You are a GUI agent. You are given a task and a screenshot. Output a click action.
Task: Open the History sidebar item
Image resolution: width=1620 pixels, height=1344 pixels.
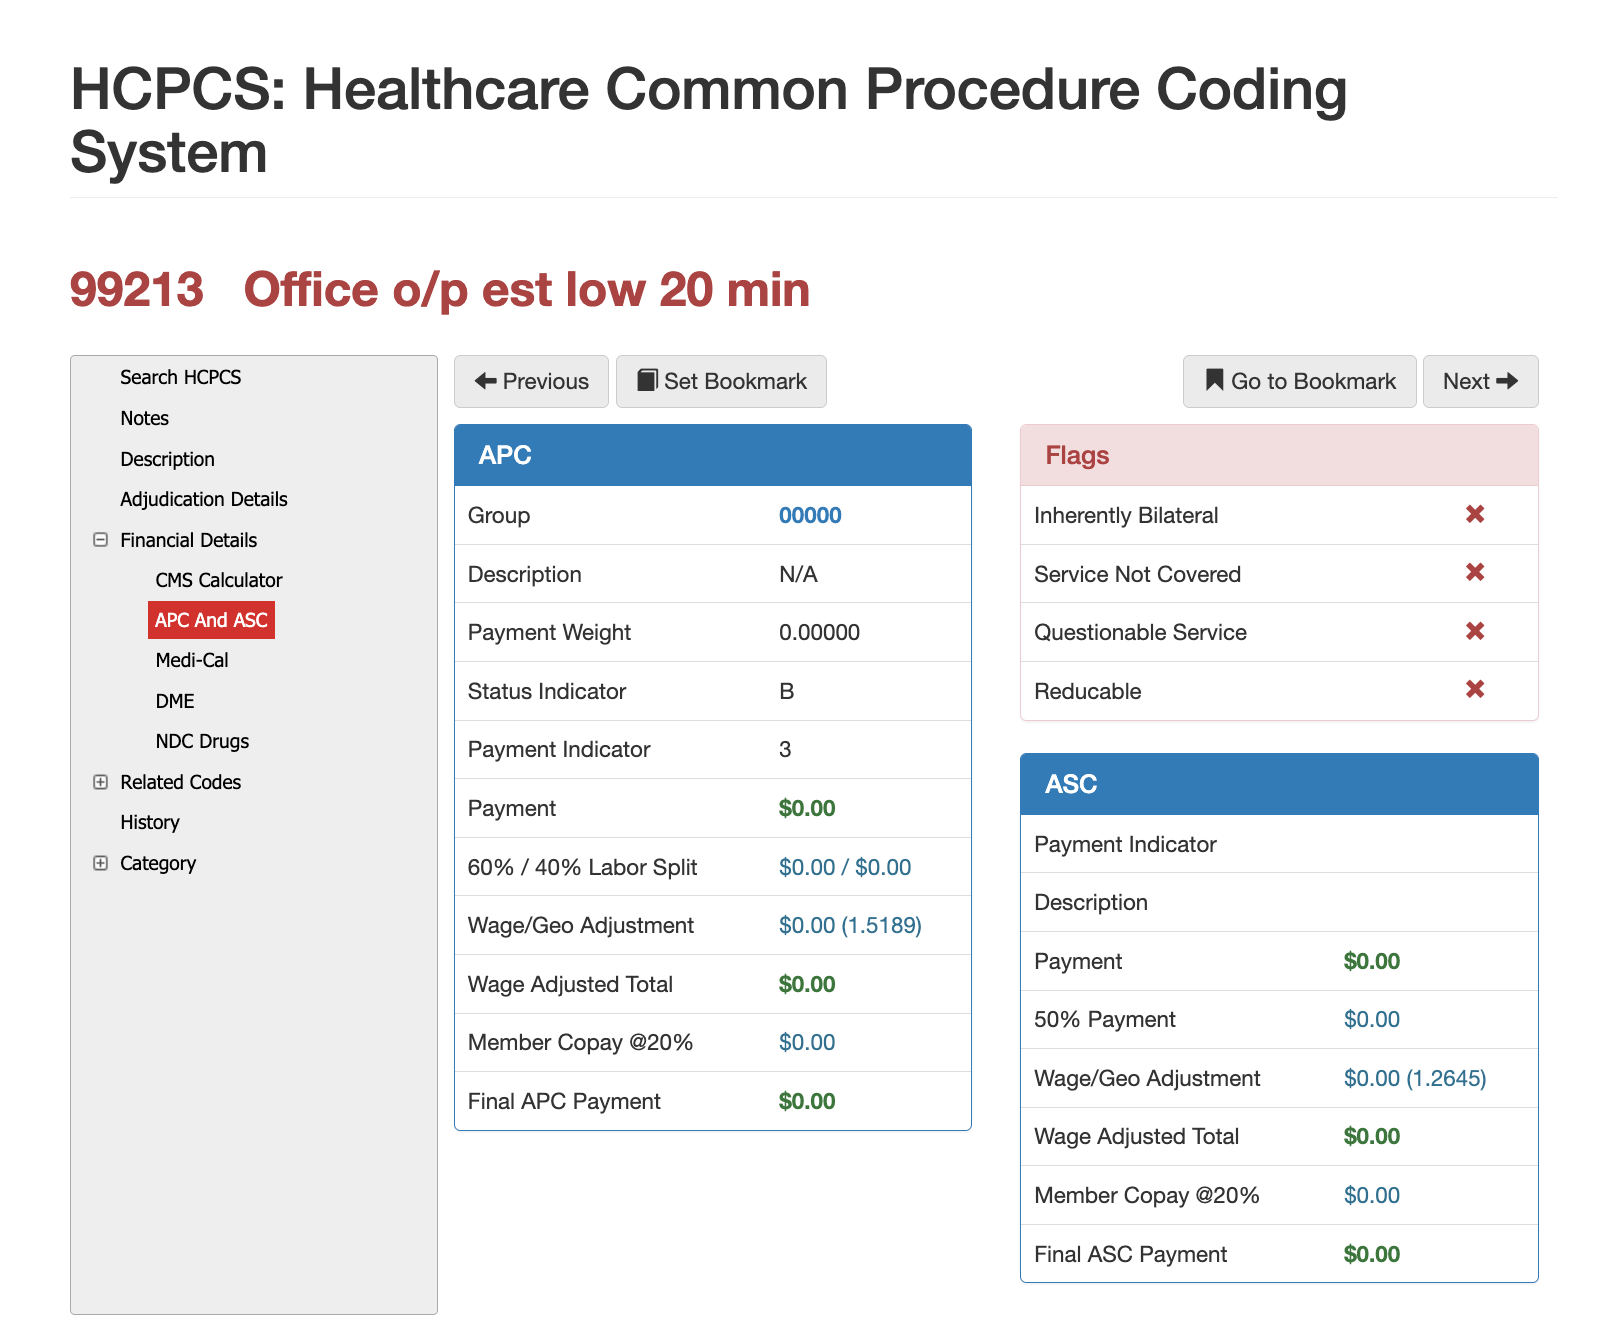pos(150,822)
